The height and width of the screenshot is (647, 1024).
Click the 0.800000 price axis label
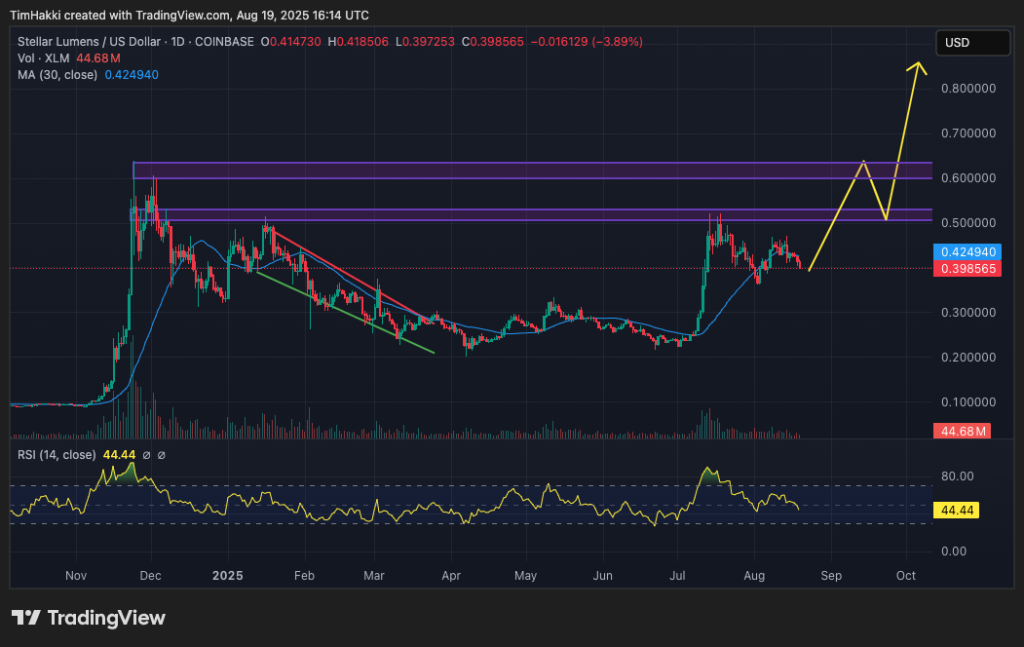969,88
